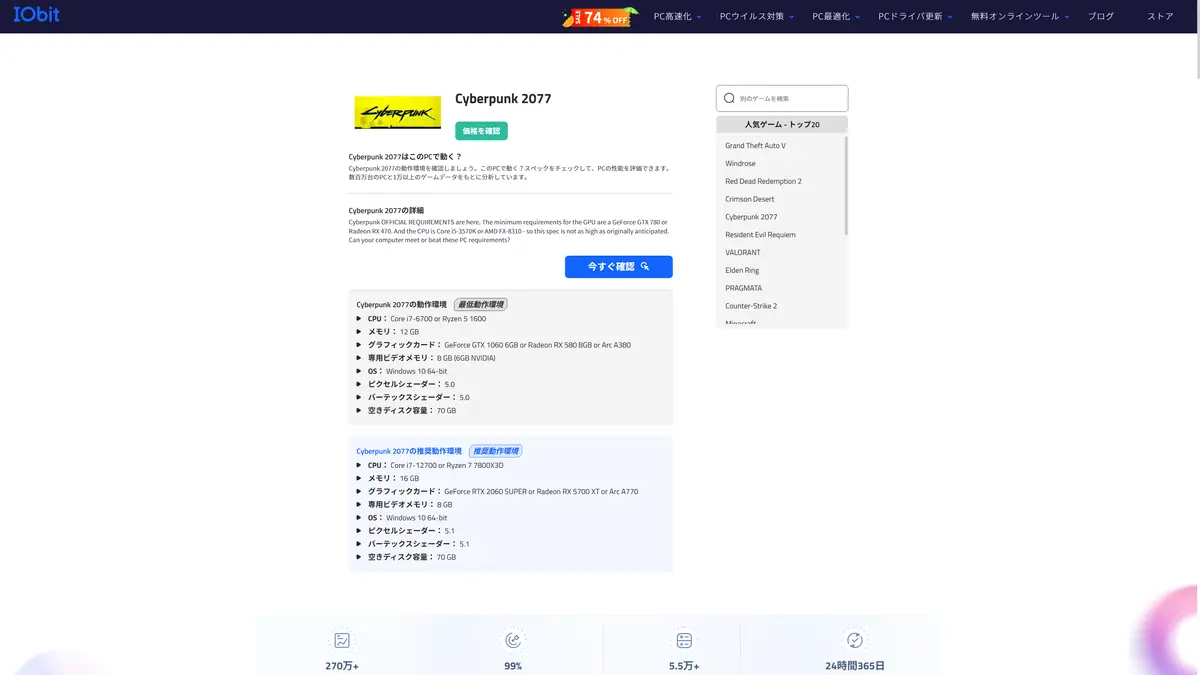Select the 推奨動作環境 badge

point(495,451)
